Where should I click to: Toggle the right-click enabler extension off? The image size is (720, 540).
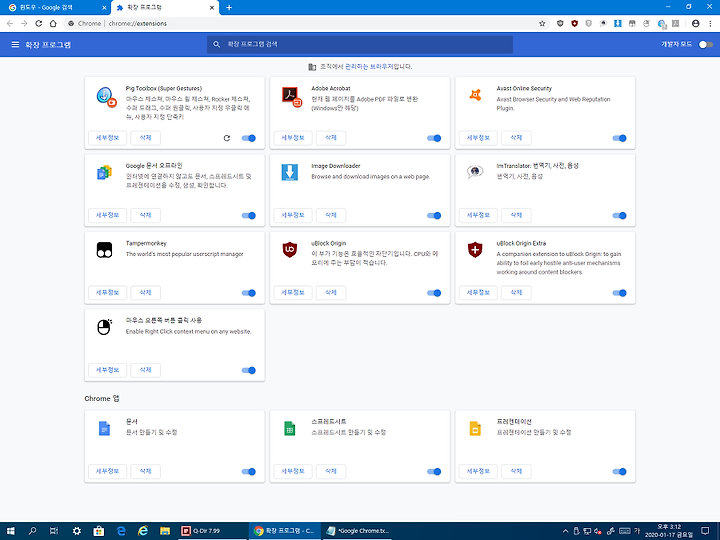(249, 371)
